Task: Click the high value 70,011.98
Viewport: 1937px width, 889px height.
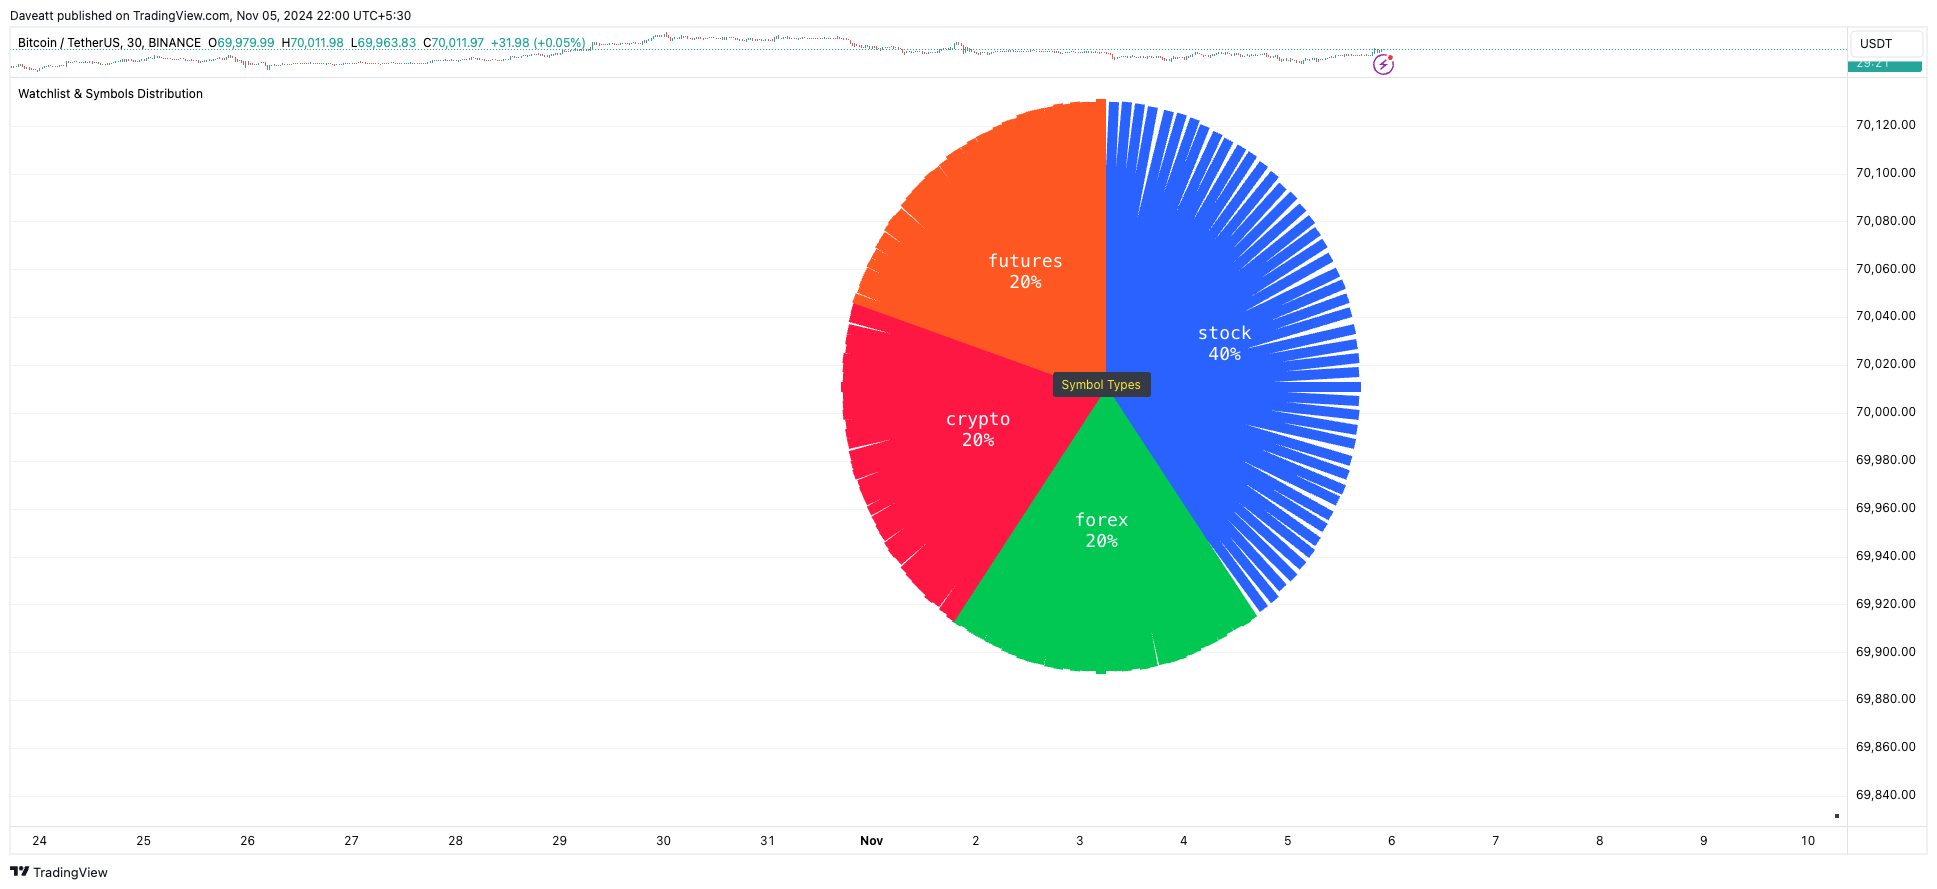Action: tap(316, 43)
